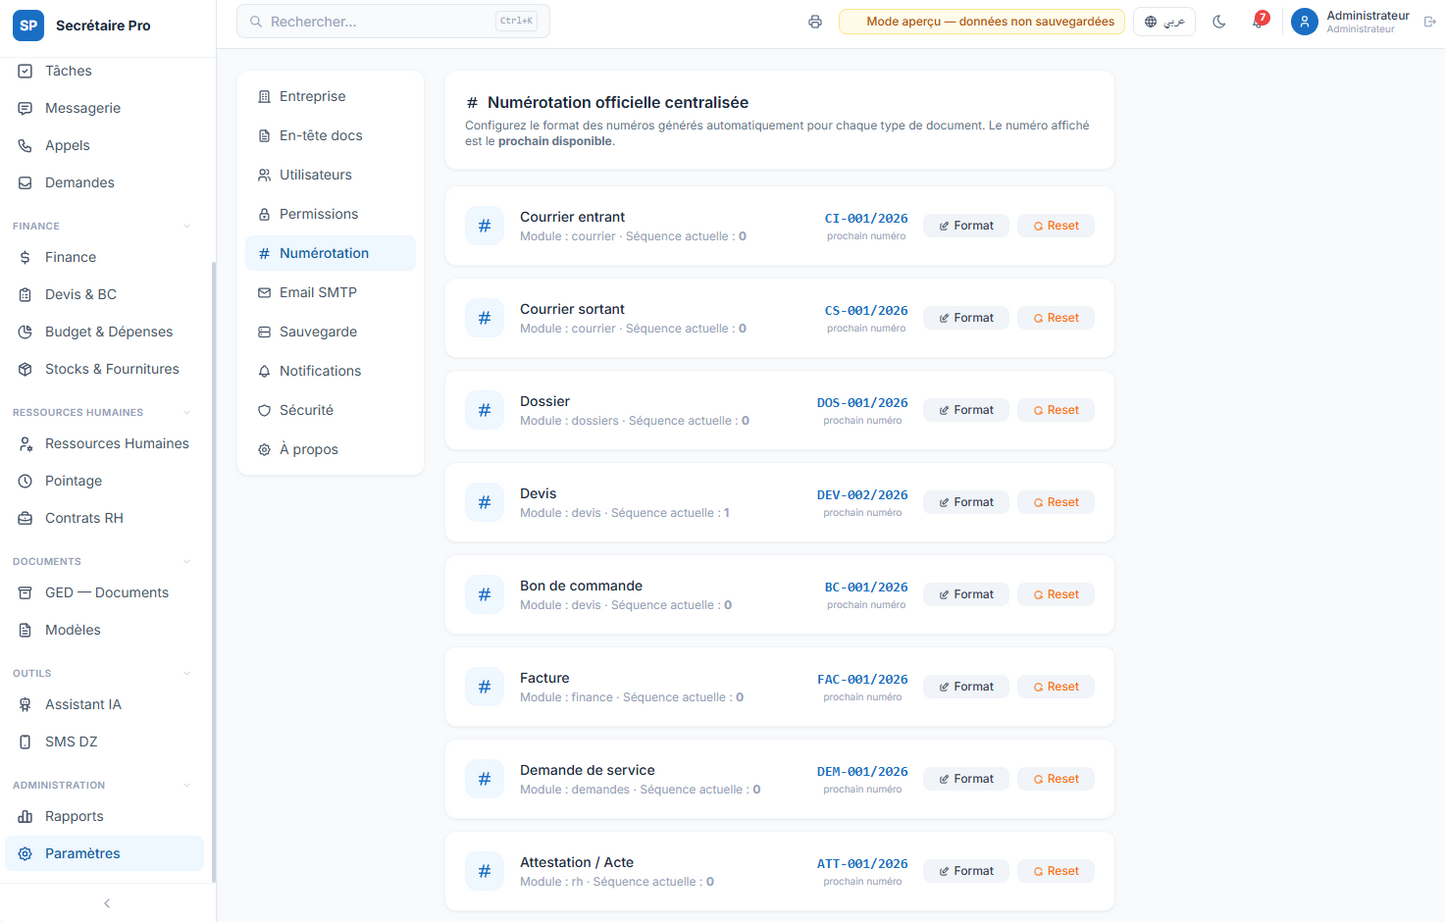Click the sidebar vertical scrollbar

pos(213,572)
